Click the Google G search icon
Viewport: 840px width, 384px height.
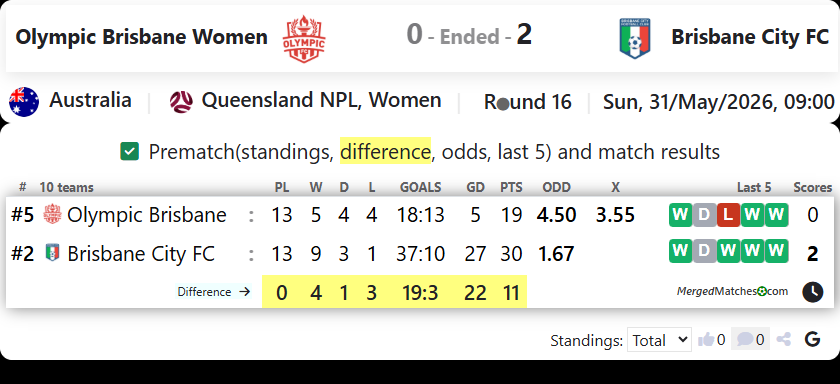coord(813,339)
